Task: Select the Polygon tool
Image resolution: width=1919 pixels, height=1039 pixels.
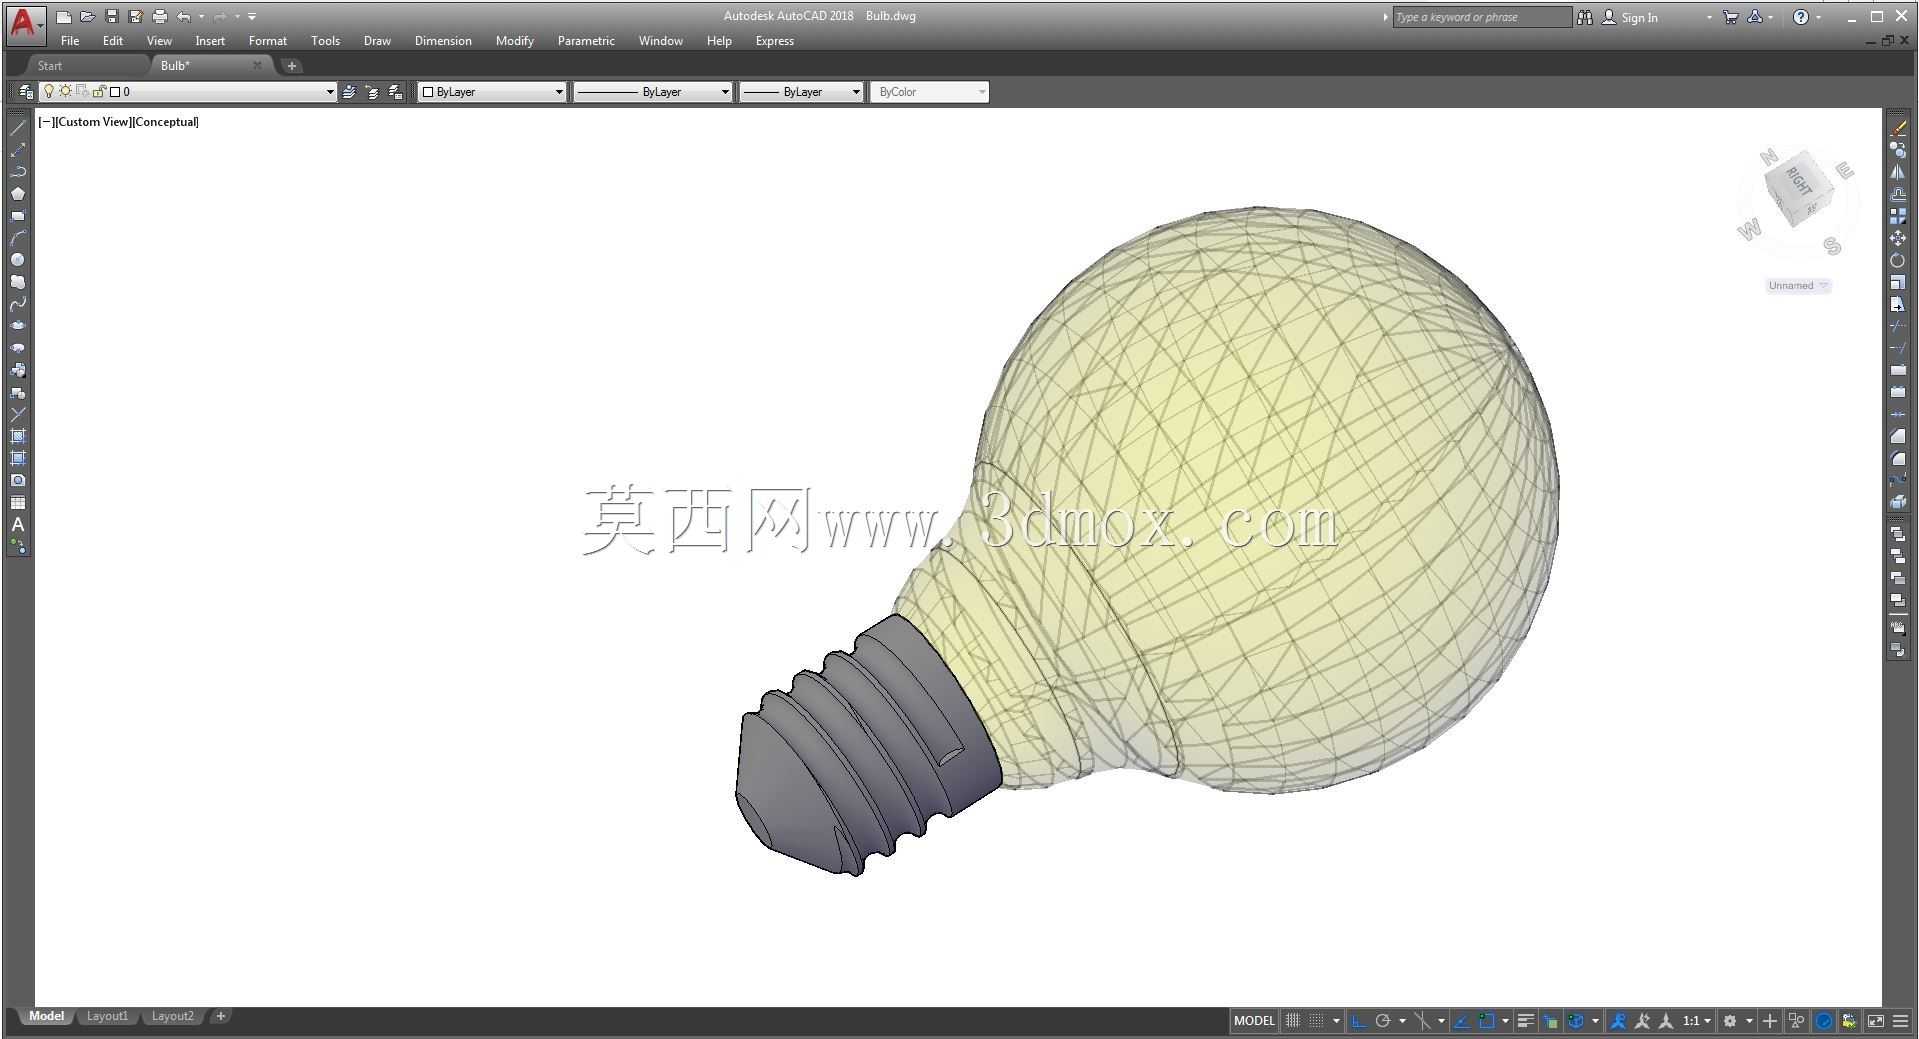Action: click(18, 193)
